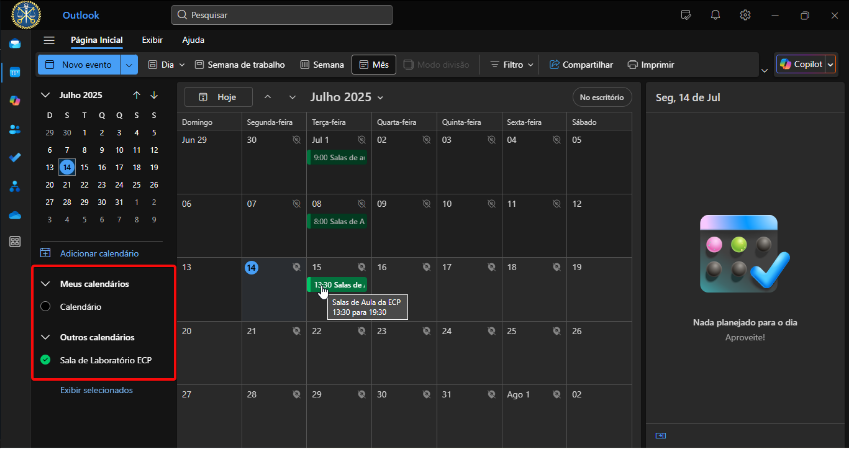Select day 21 in the mini calendar
The image size is (849, 450).
(x=67, y=185)
